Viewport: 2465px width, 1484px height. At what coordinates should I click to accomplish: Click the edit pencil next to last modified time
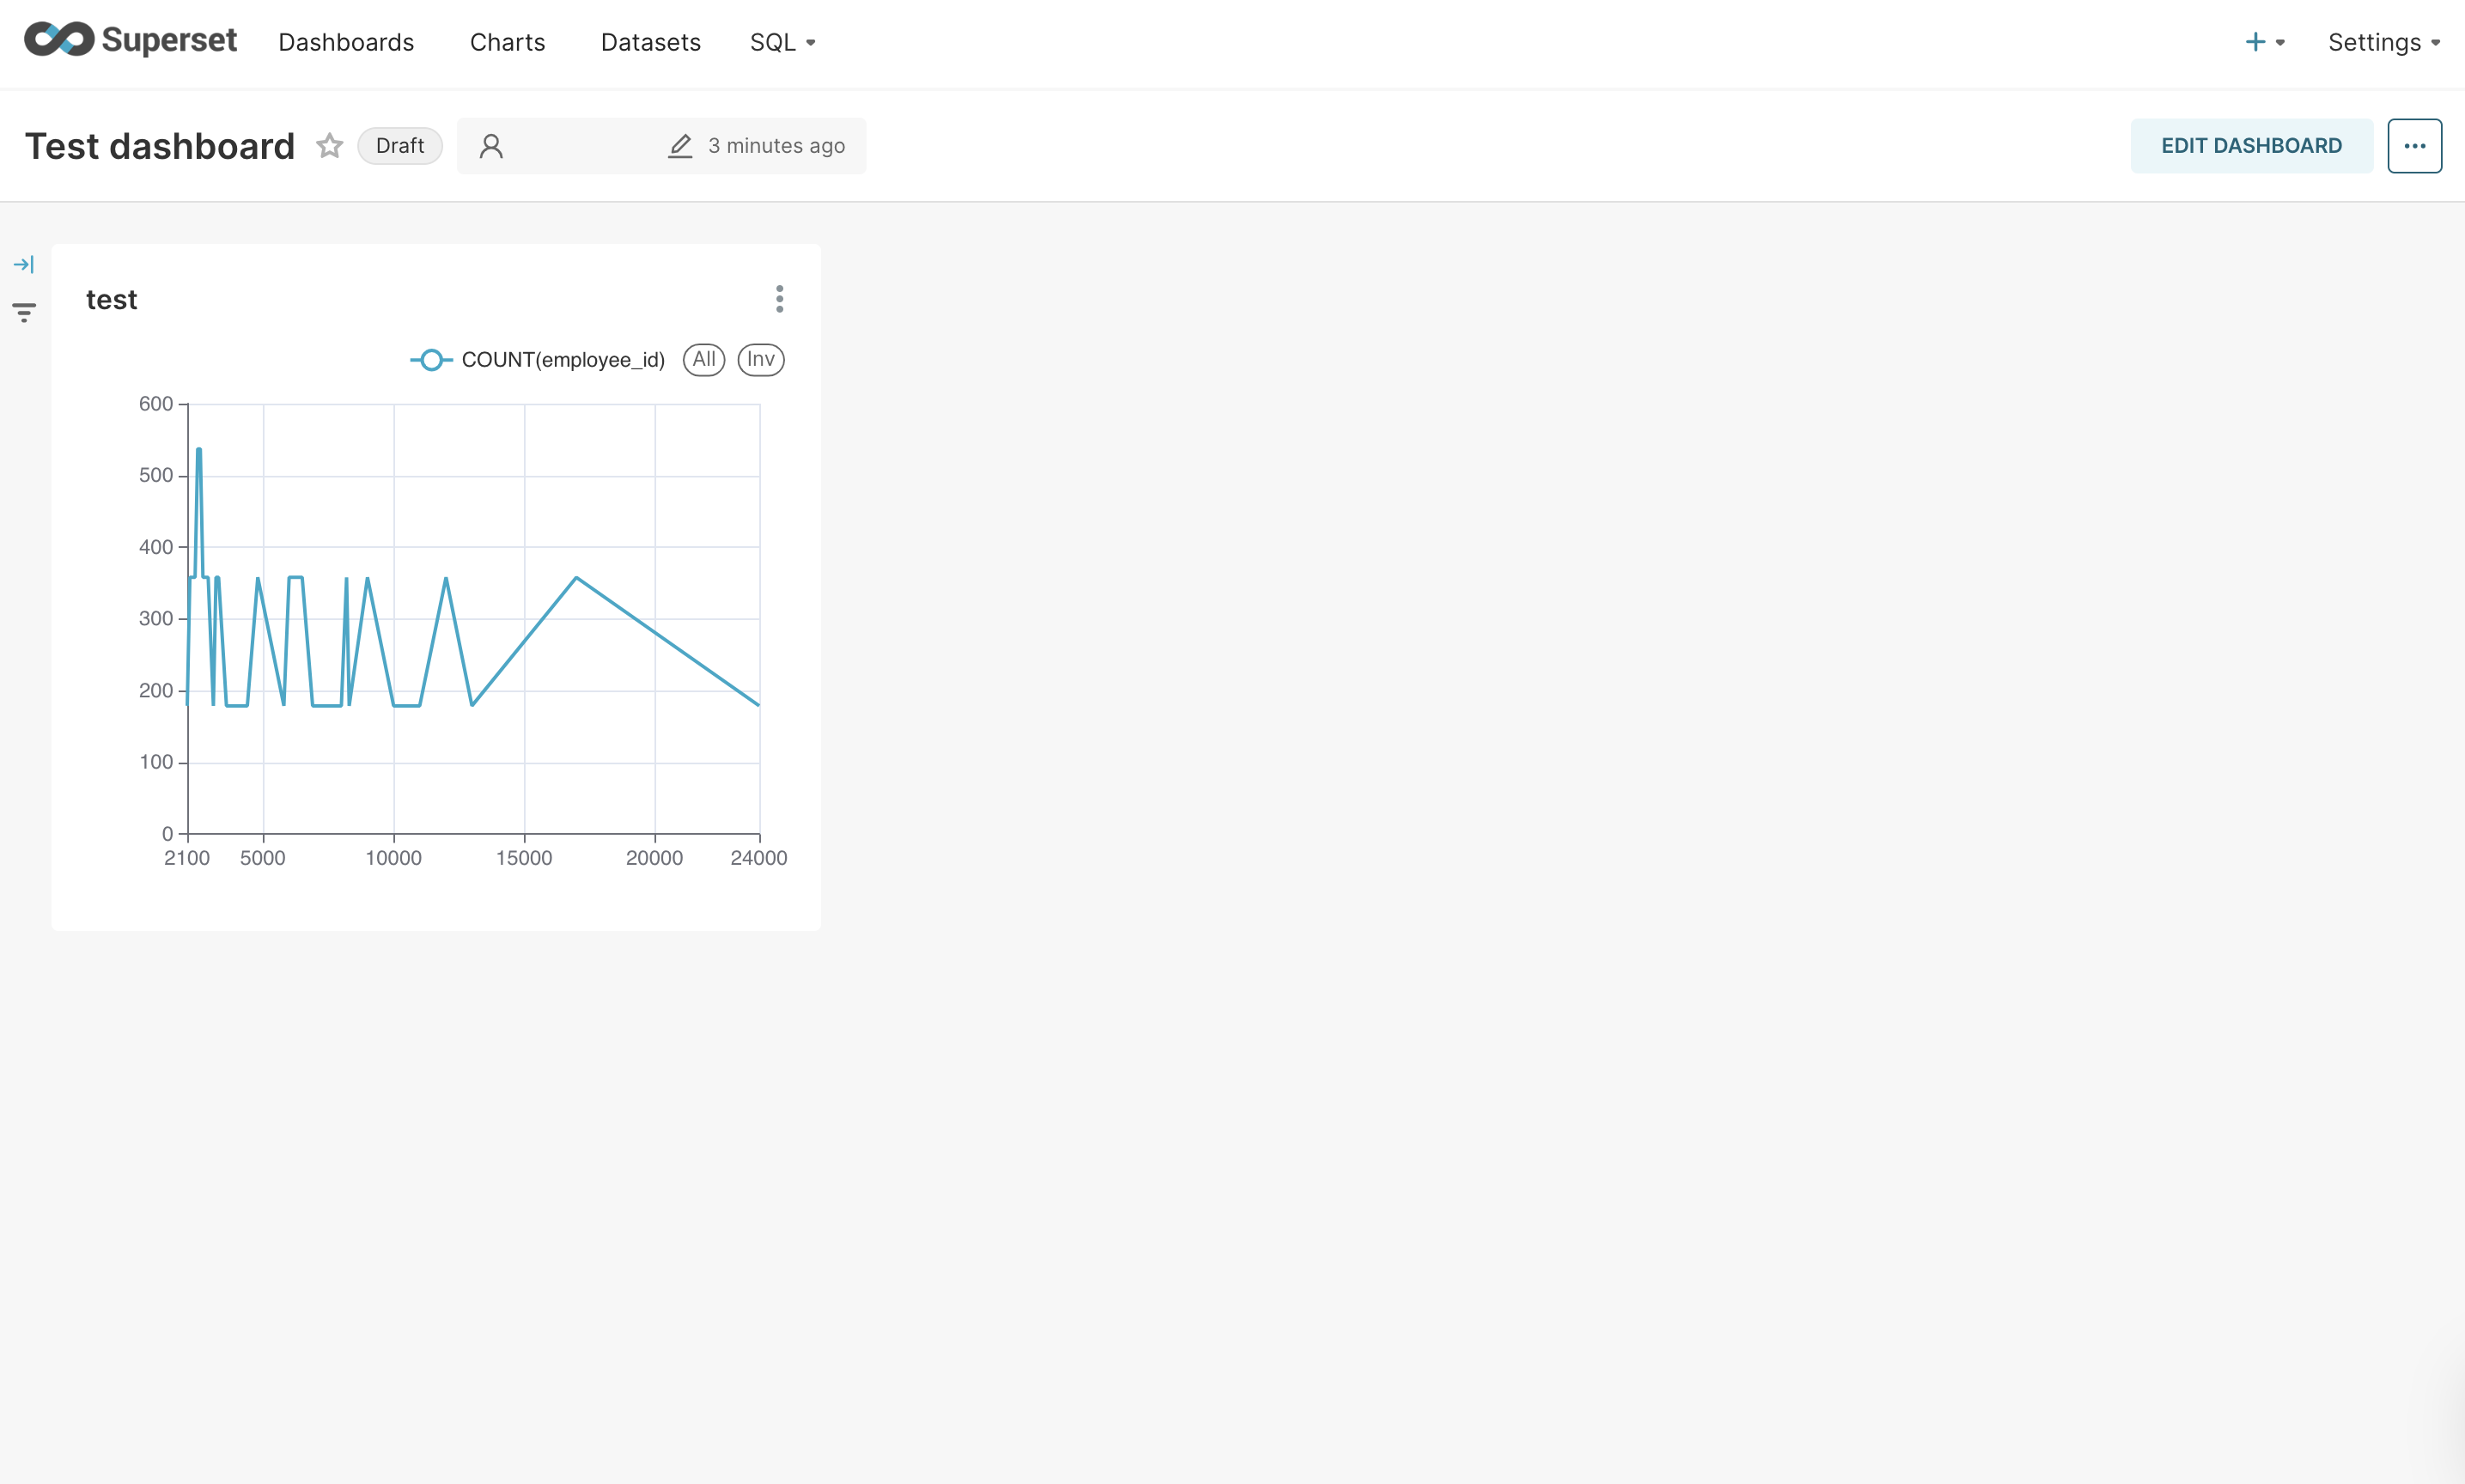point(680,146)
